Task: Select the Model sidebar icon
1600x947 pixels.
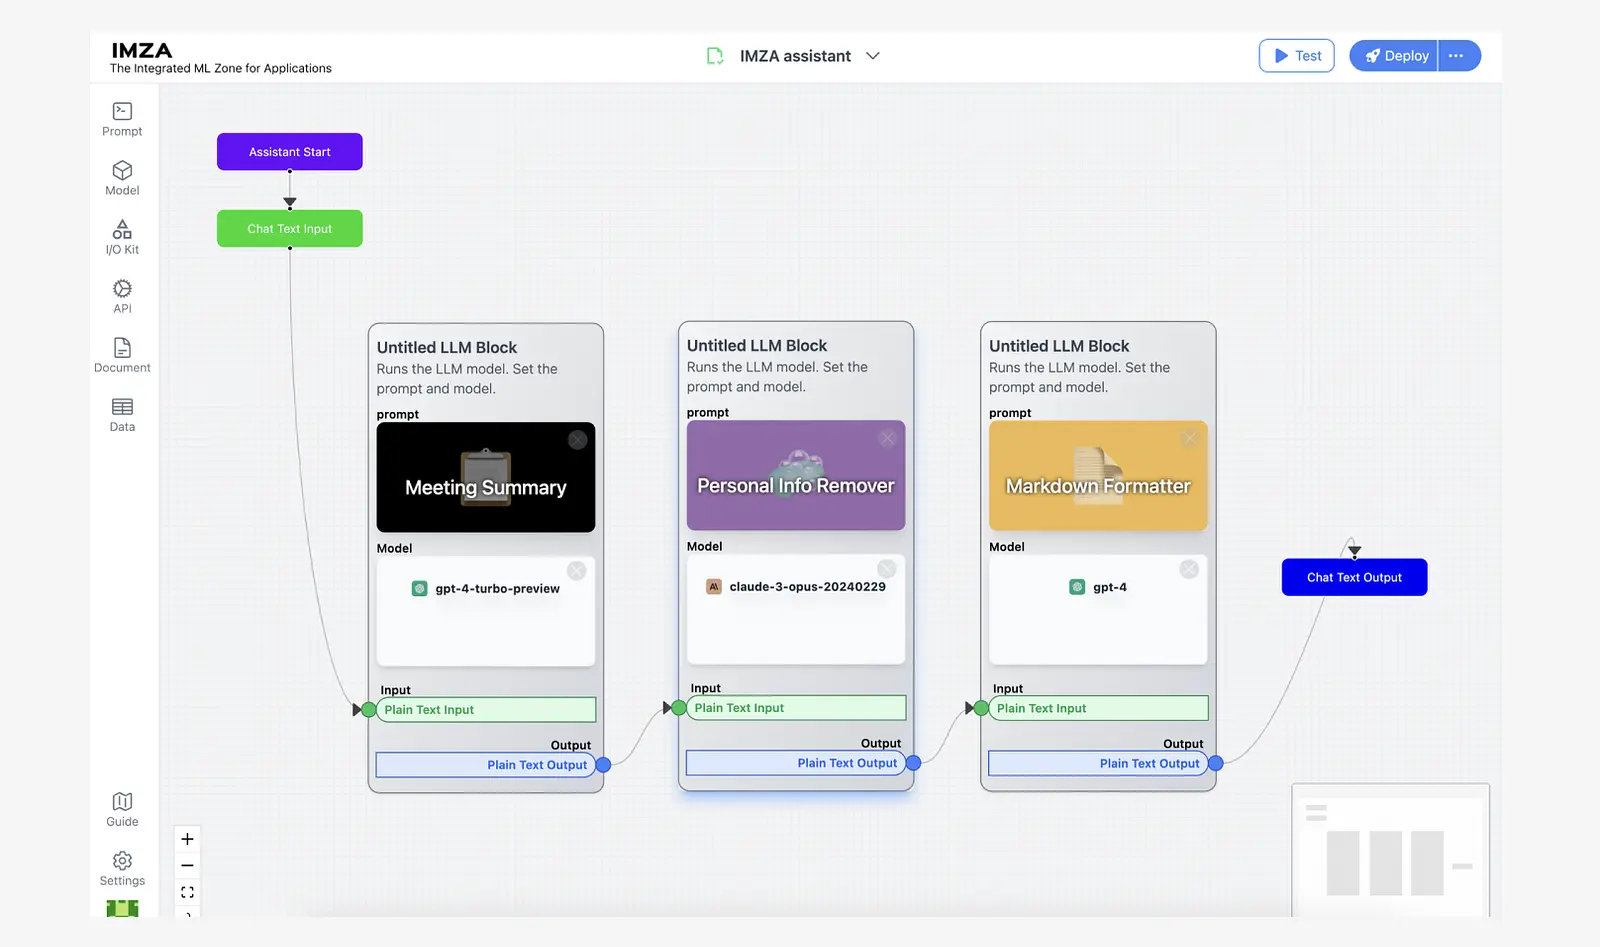Action: [x=122, y=178]
